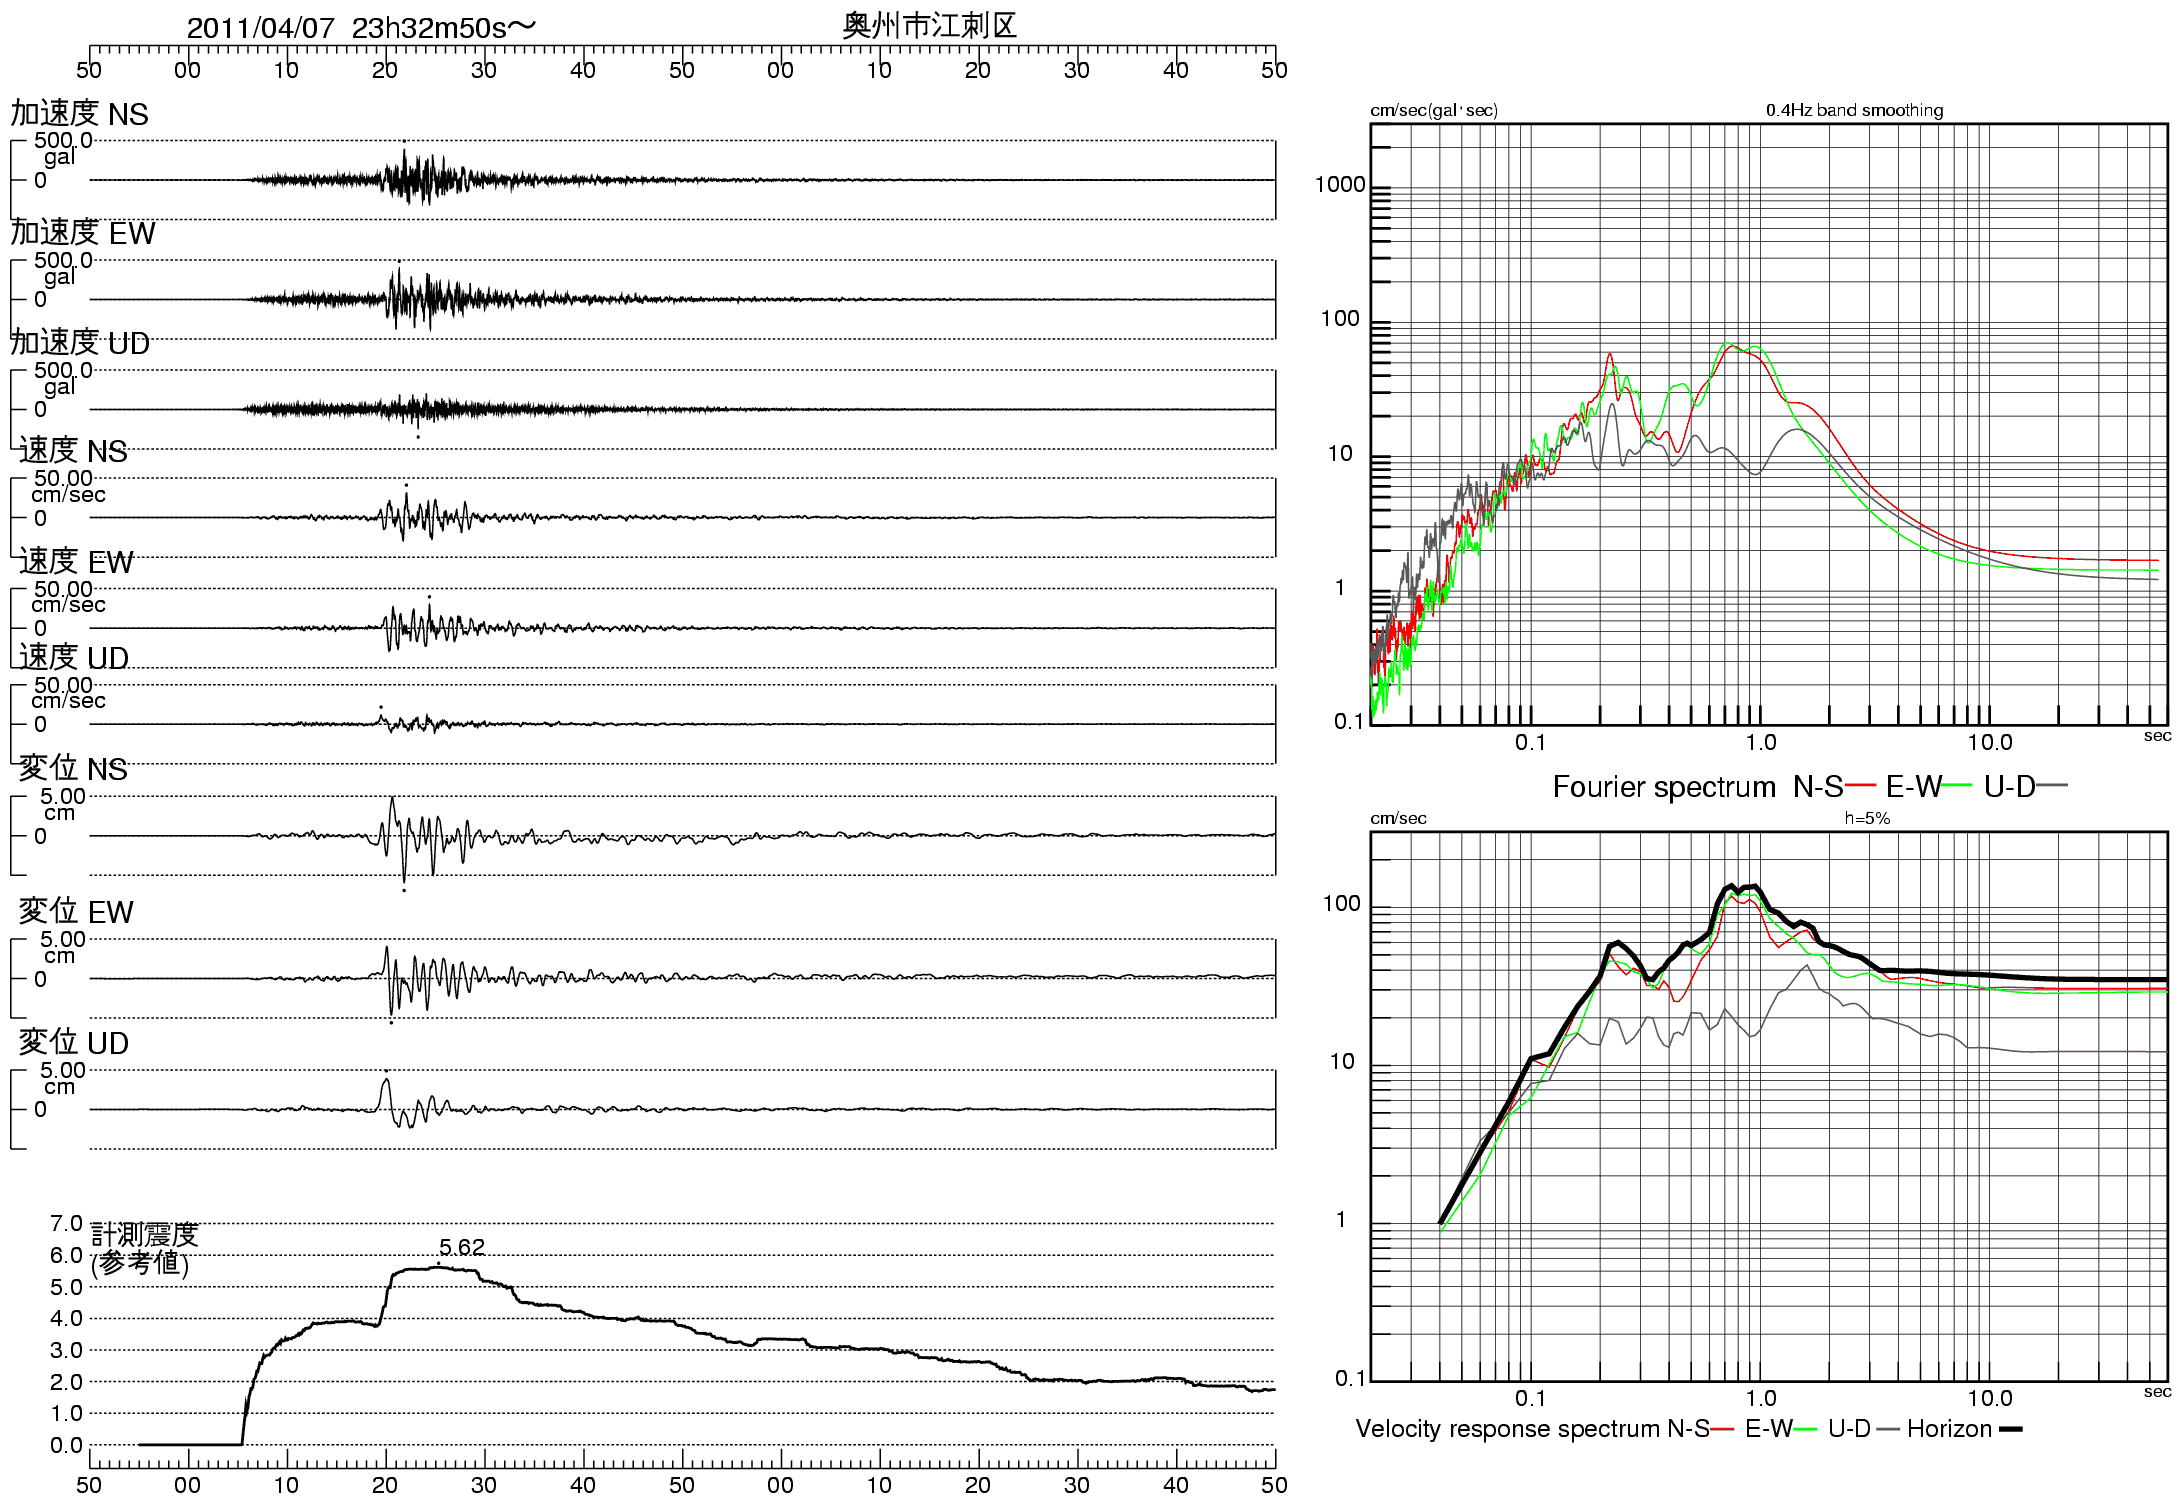Click the red N-S velocity response legend line
The width and height of the screenshot is (2182, 1503).
click(1722, 1429)
